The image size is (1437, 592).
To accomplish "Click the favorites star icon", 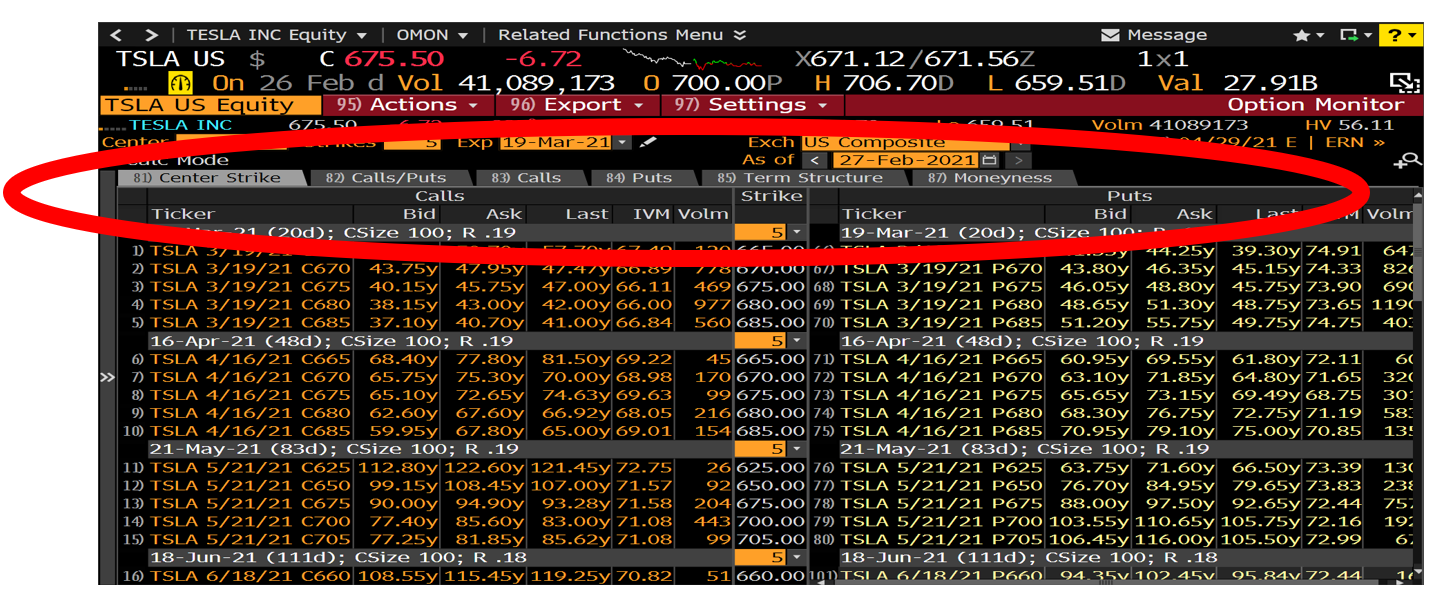I will (x=1301, y=35).
